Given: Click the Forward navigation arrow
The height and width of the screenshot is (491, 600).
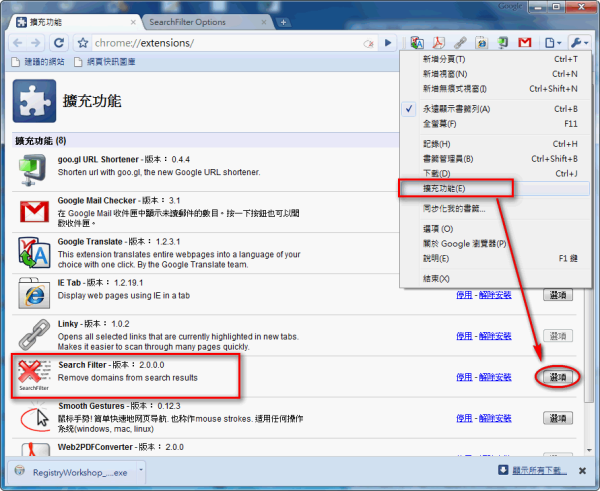Looking at the screenshot, I should tap(36, 43).
